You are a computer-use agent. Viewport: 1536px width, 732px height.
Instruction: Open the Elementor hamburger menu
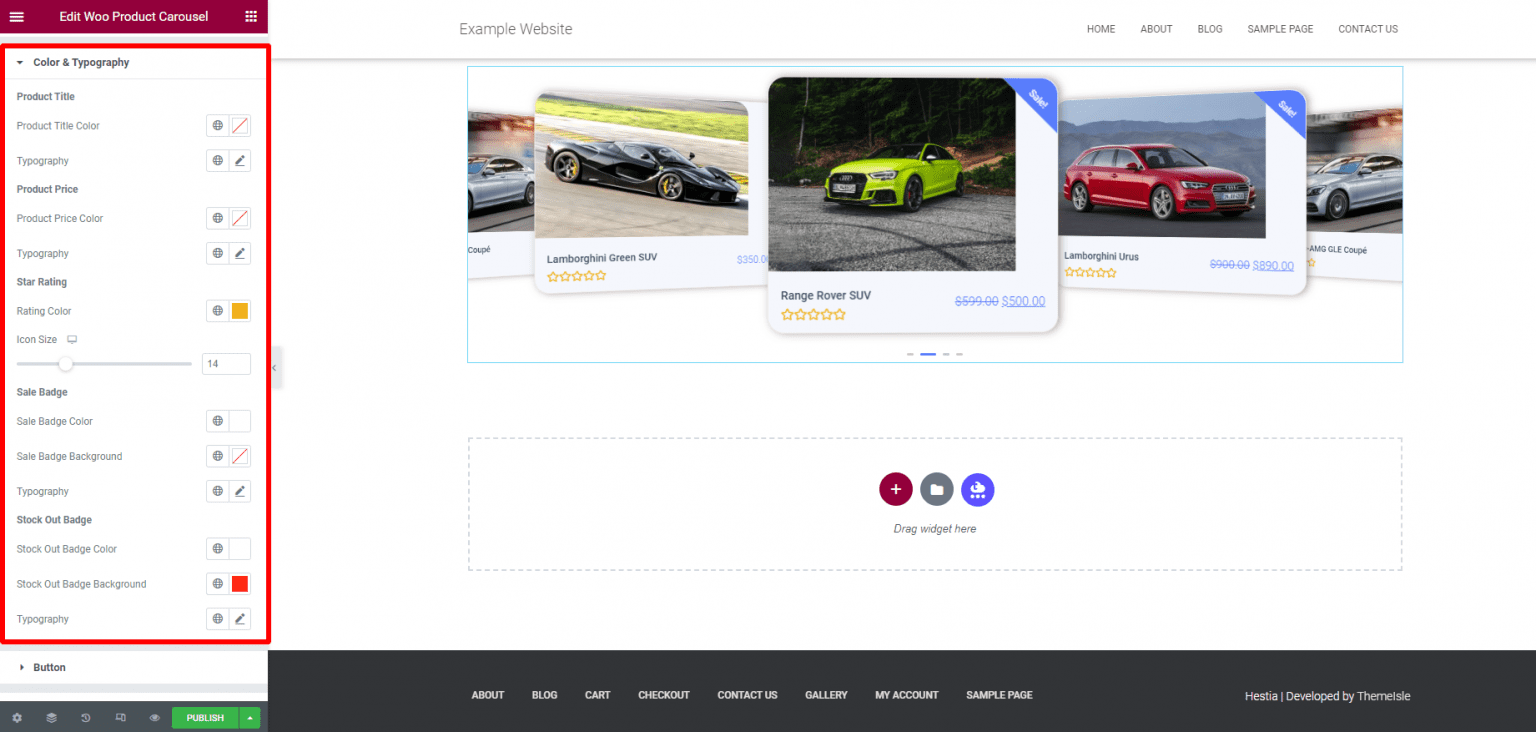(16, 16)
